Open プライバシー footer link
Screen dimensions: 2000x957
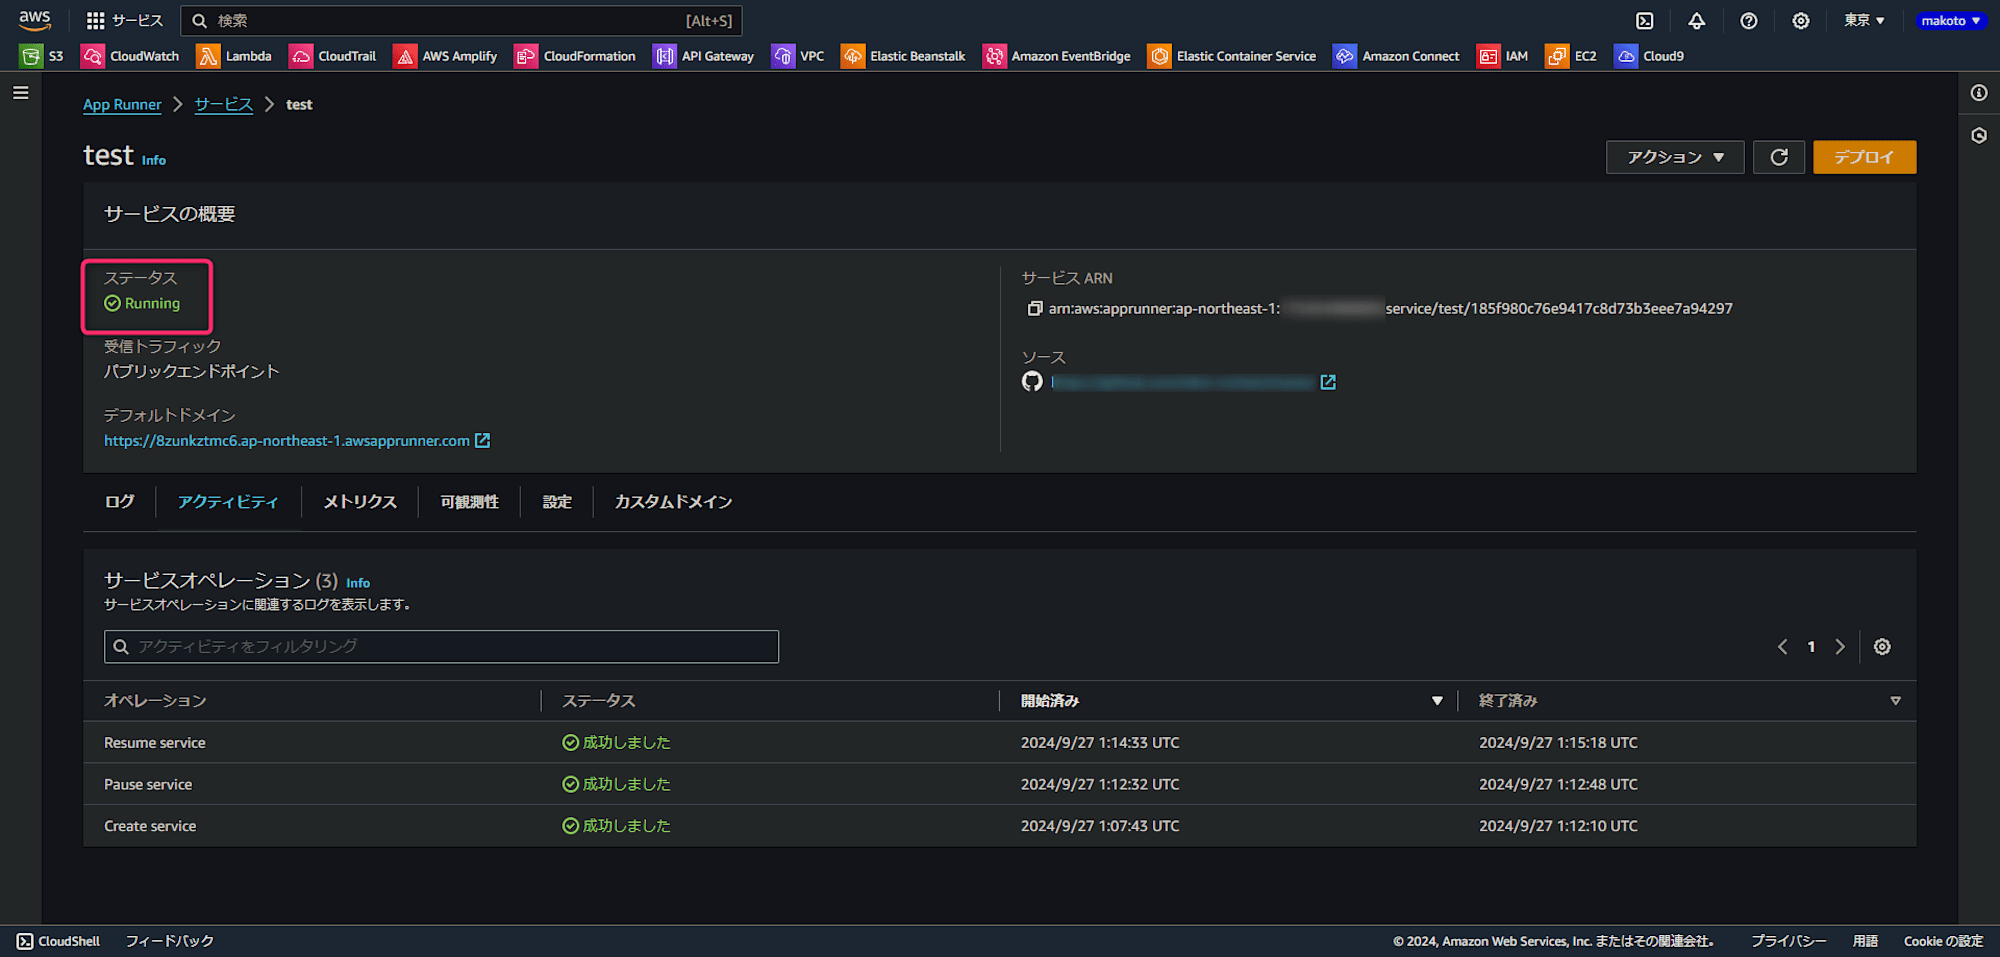[1788, 941]
